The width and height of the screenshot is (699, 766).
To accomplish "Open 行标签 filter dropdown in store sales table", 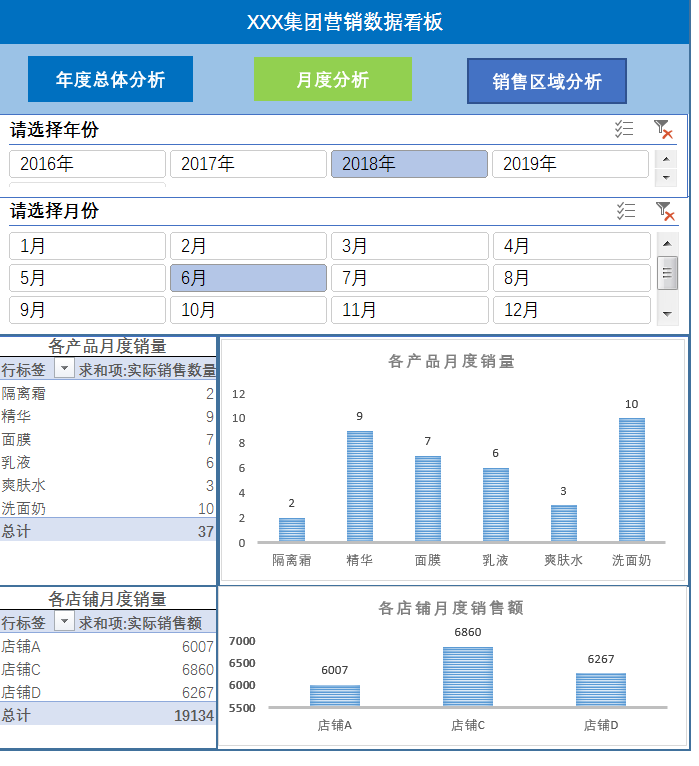I will point(64,621).
